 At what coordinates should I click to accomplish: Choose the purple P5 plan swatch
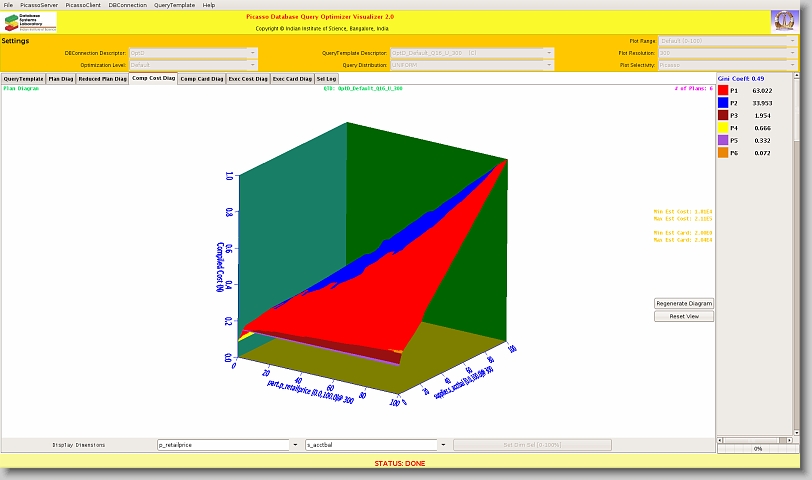click(x=723, y=141)
